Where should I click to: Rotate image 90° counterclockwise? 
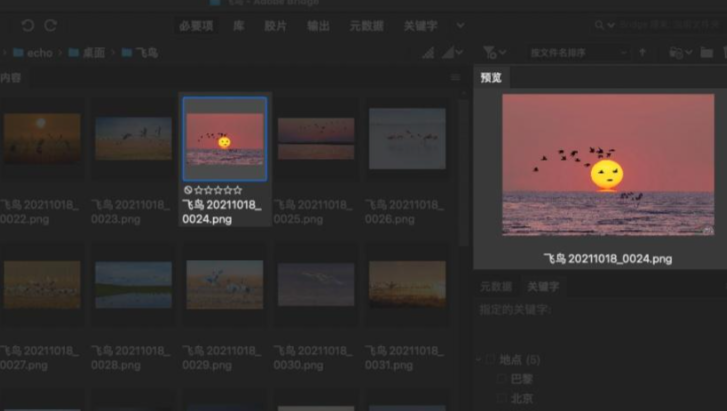coord(28,26)
